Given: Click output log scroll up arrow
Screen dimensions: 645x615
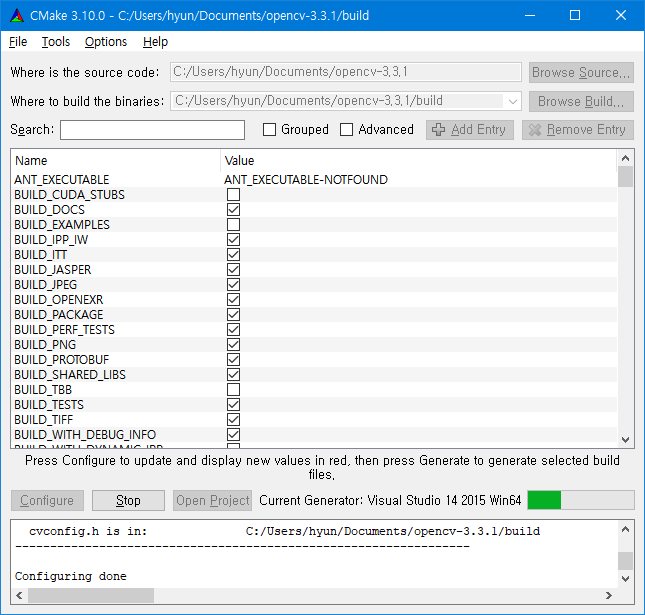Looking at the screenshot, I should 625,529.
